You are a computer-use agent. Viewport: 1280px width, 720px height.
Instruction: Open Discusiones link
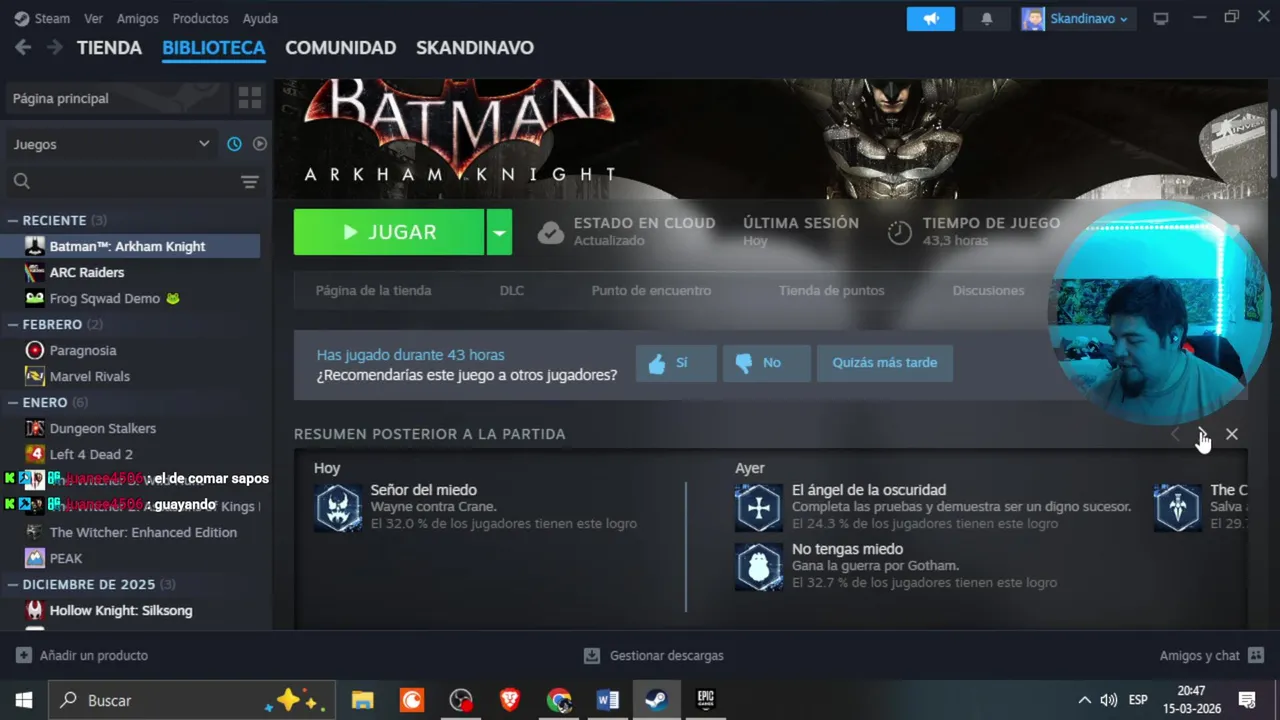point(988,290)
